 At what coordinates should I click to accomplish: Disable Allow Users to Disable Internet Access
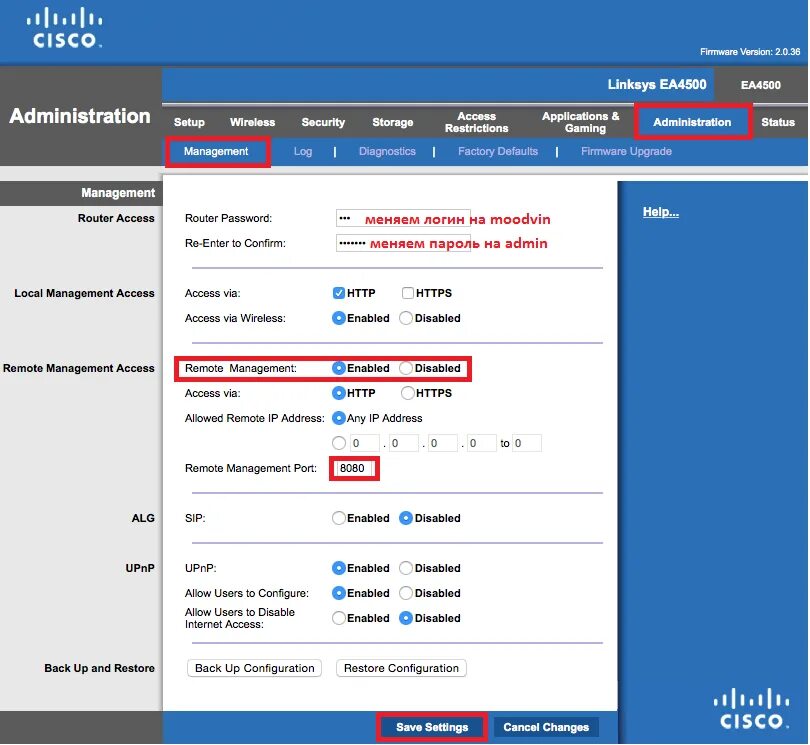pyautogui.click(x=406, y=618)
